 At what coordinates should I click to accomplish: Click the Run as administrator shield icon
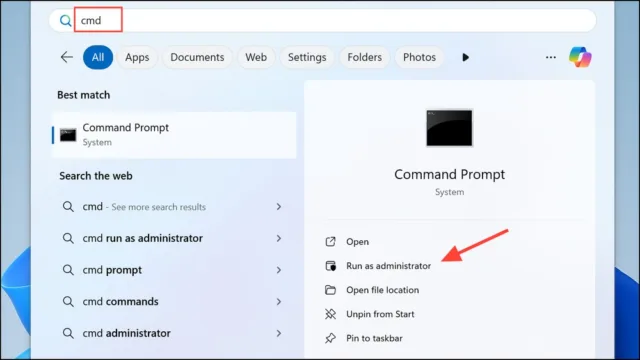pyautogui.click(x=330, y=266)
